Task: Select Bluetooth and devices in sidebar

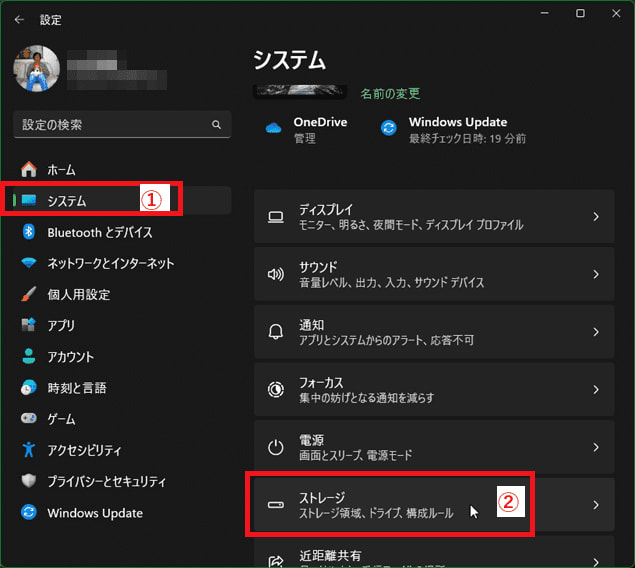Action: [x=100, y=232]
